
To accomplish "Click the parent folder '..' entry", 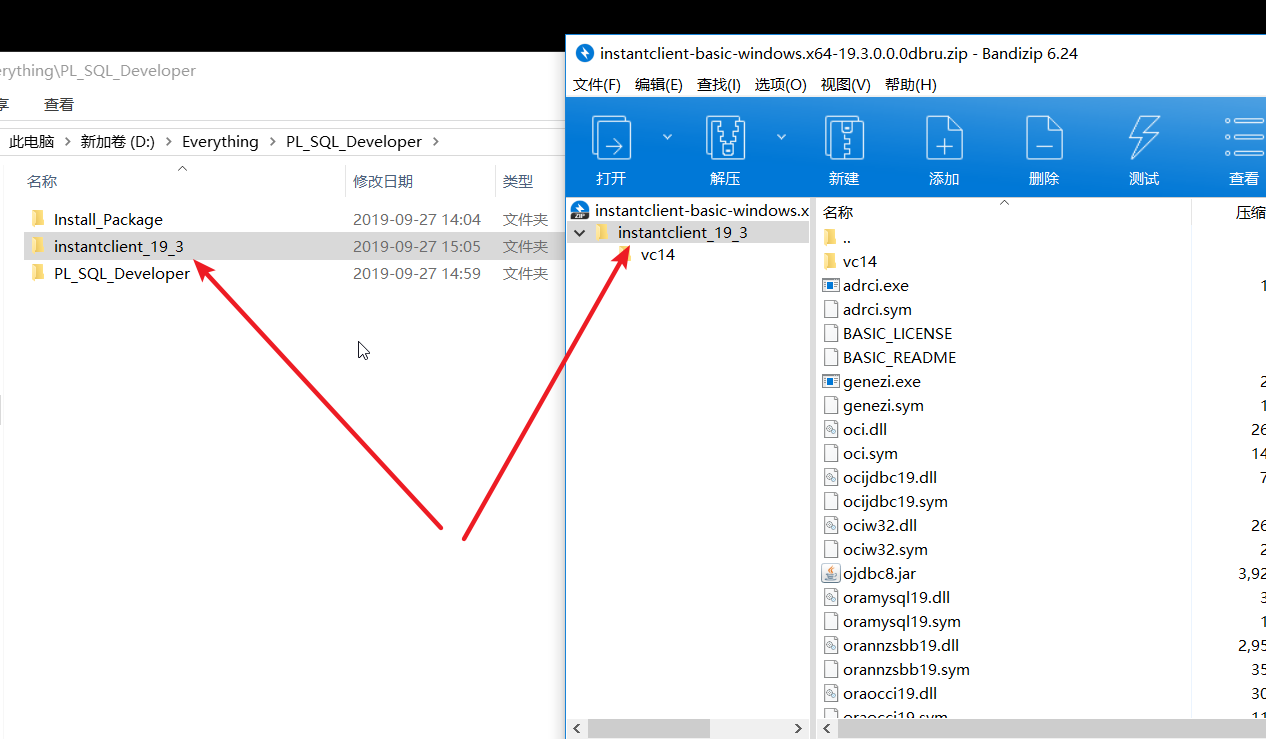I will tap(847, 238).
